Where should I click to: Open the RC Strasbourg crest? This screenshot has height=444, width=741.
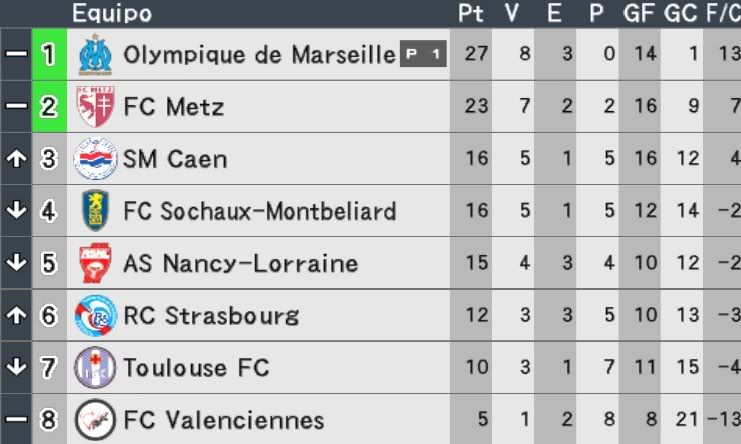[95, 316]
